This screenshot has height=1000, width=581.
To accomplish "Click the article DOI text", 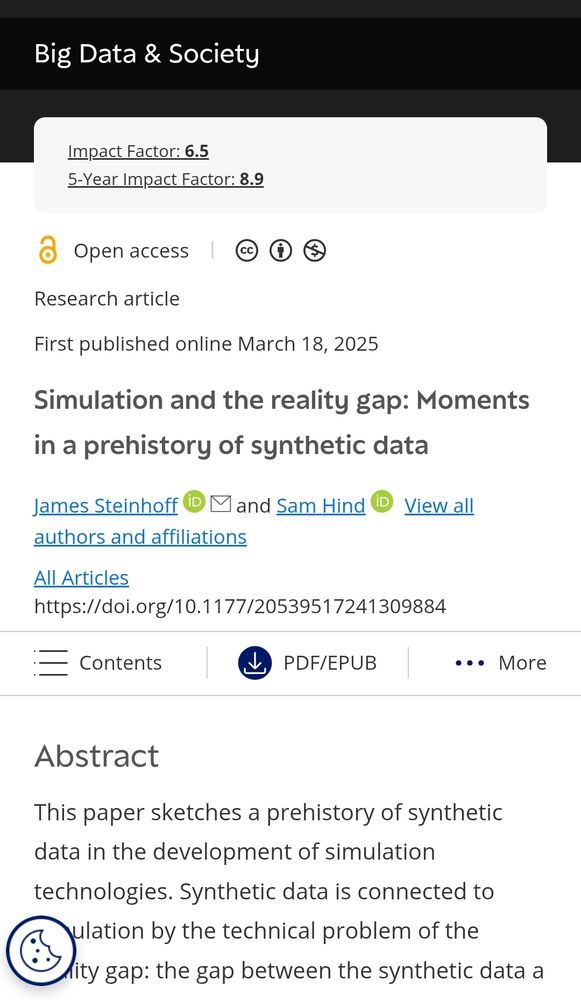I will pos(240,606).
